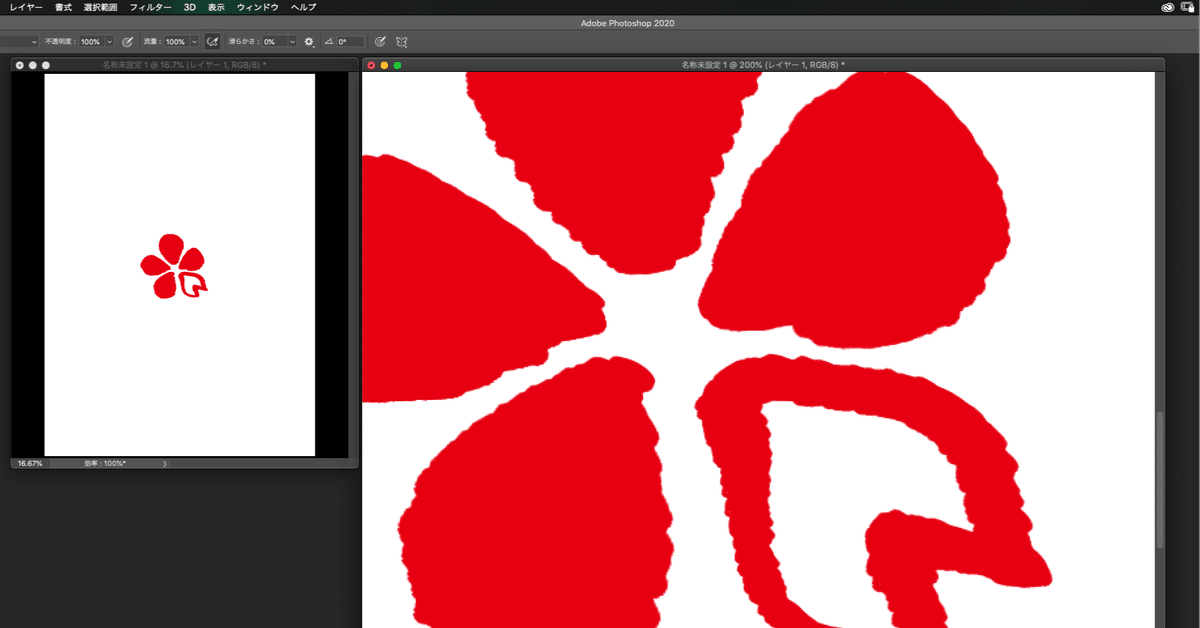Zoom the 200% window with green button
Screen dimensions: 1200x628
(x=397, y=65)
